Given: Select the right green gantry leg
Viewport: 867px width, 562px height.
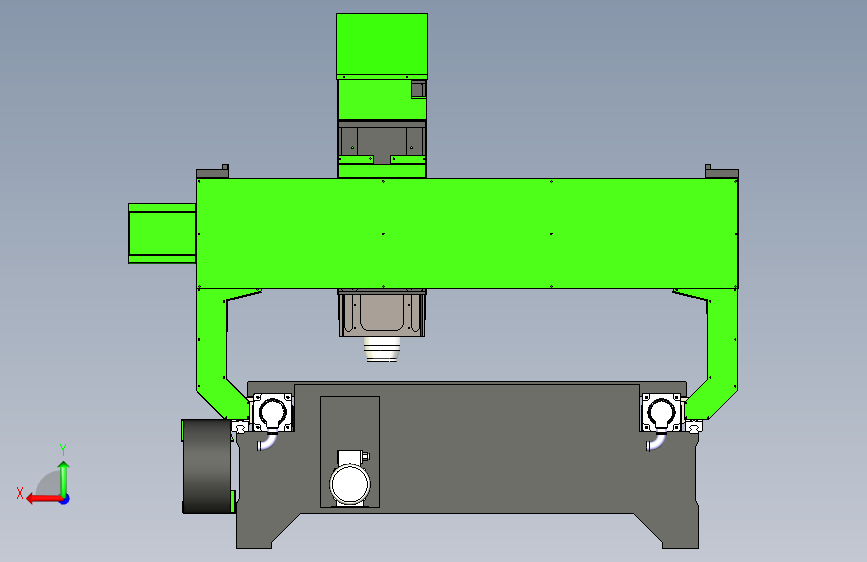Looking at the screenshot, I should pos(722,354).
